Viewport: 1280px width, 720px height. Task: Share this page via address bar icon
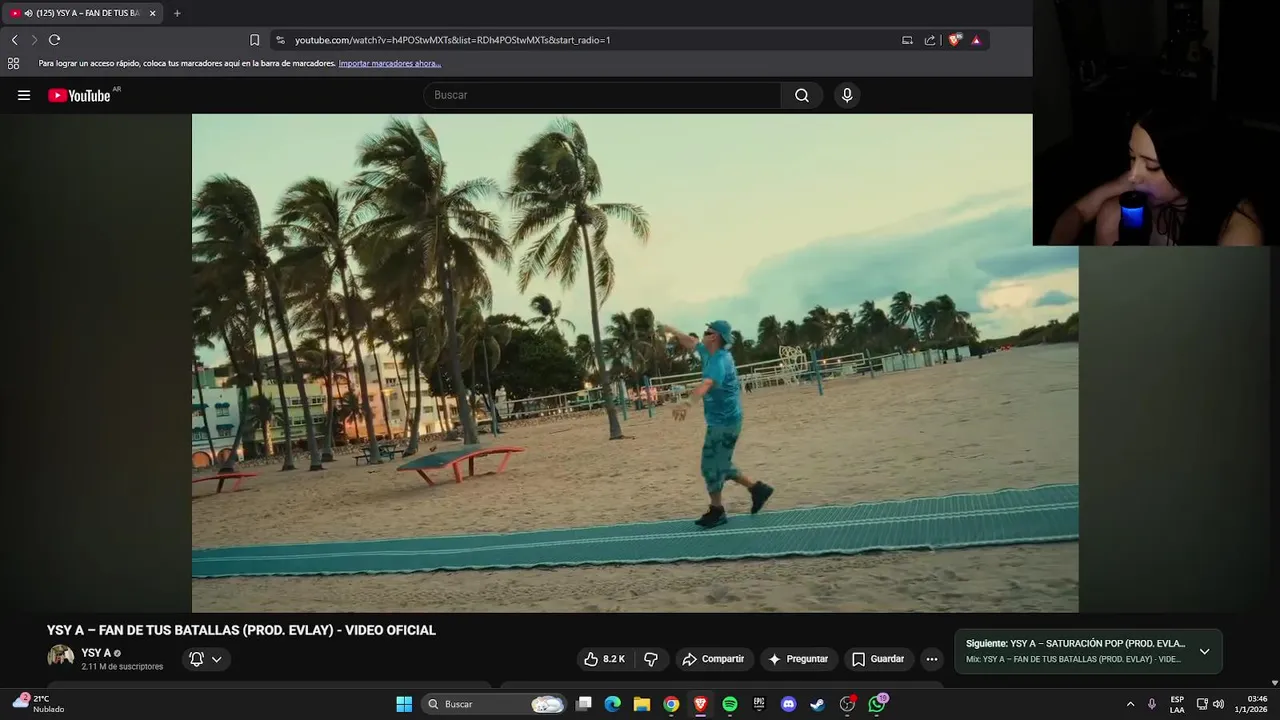[930, 40]
